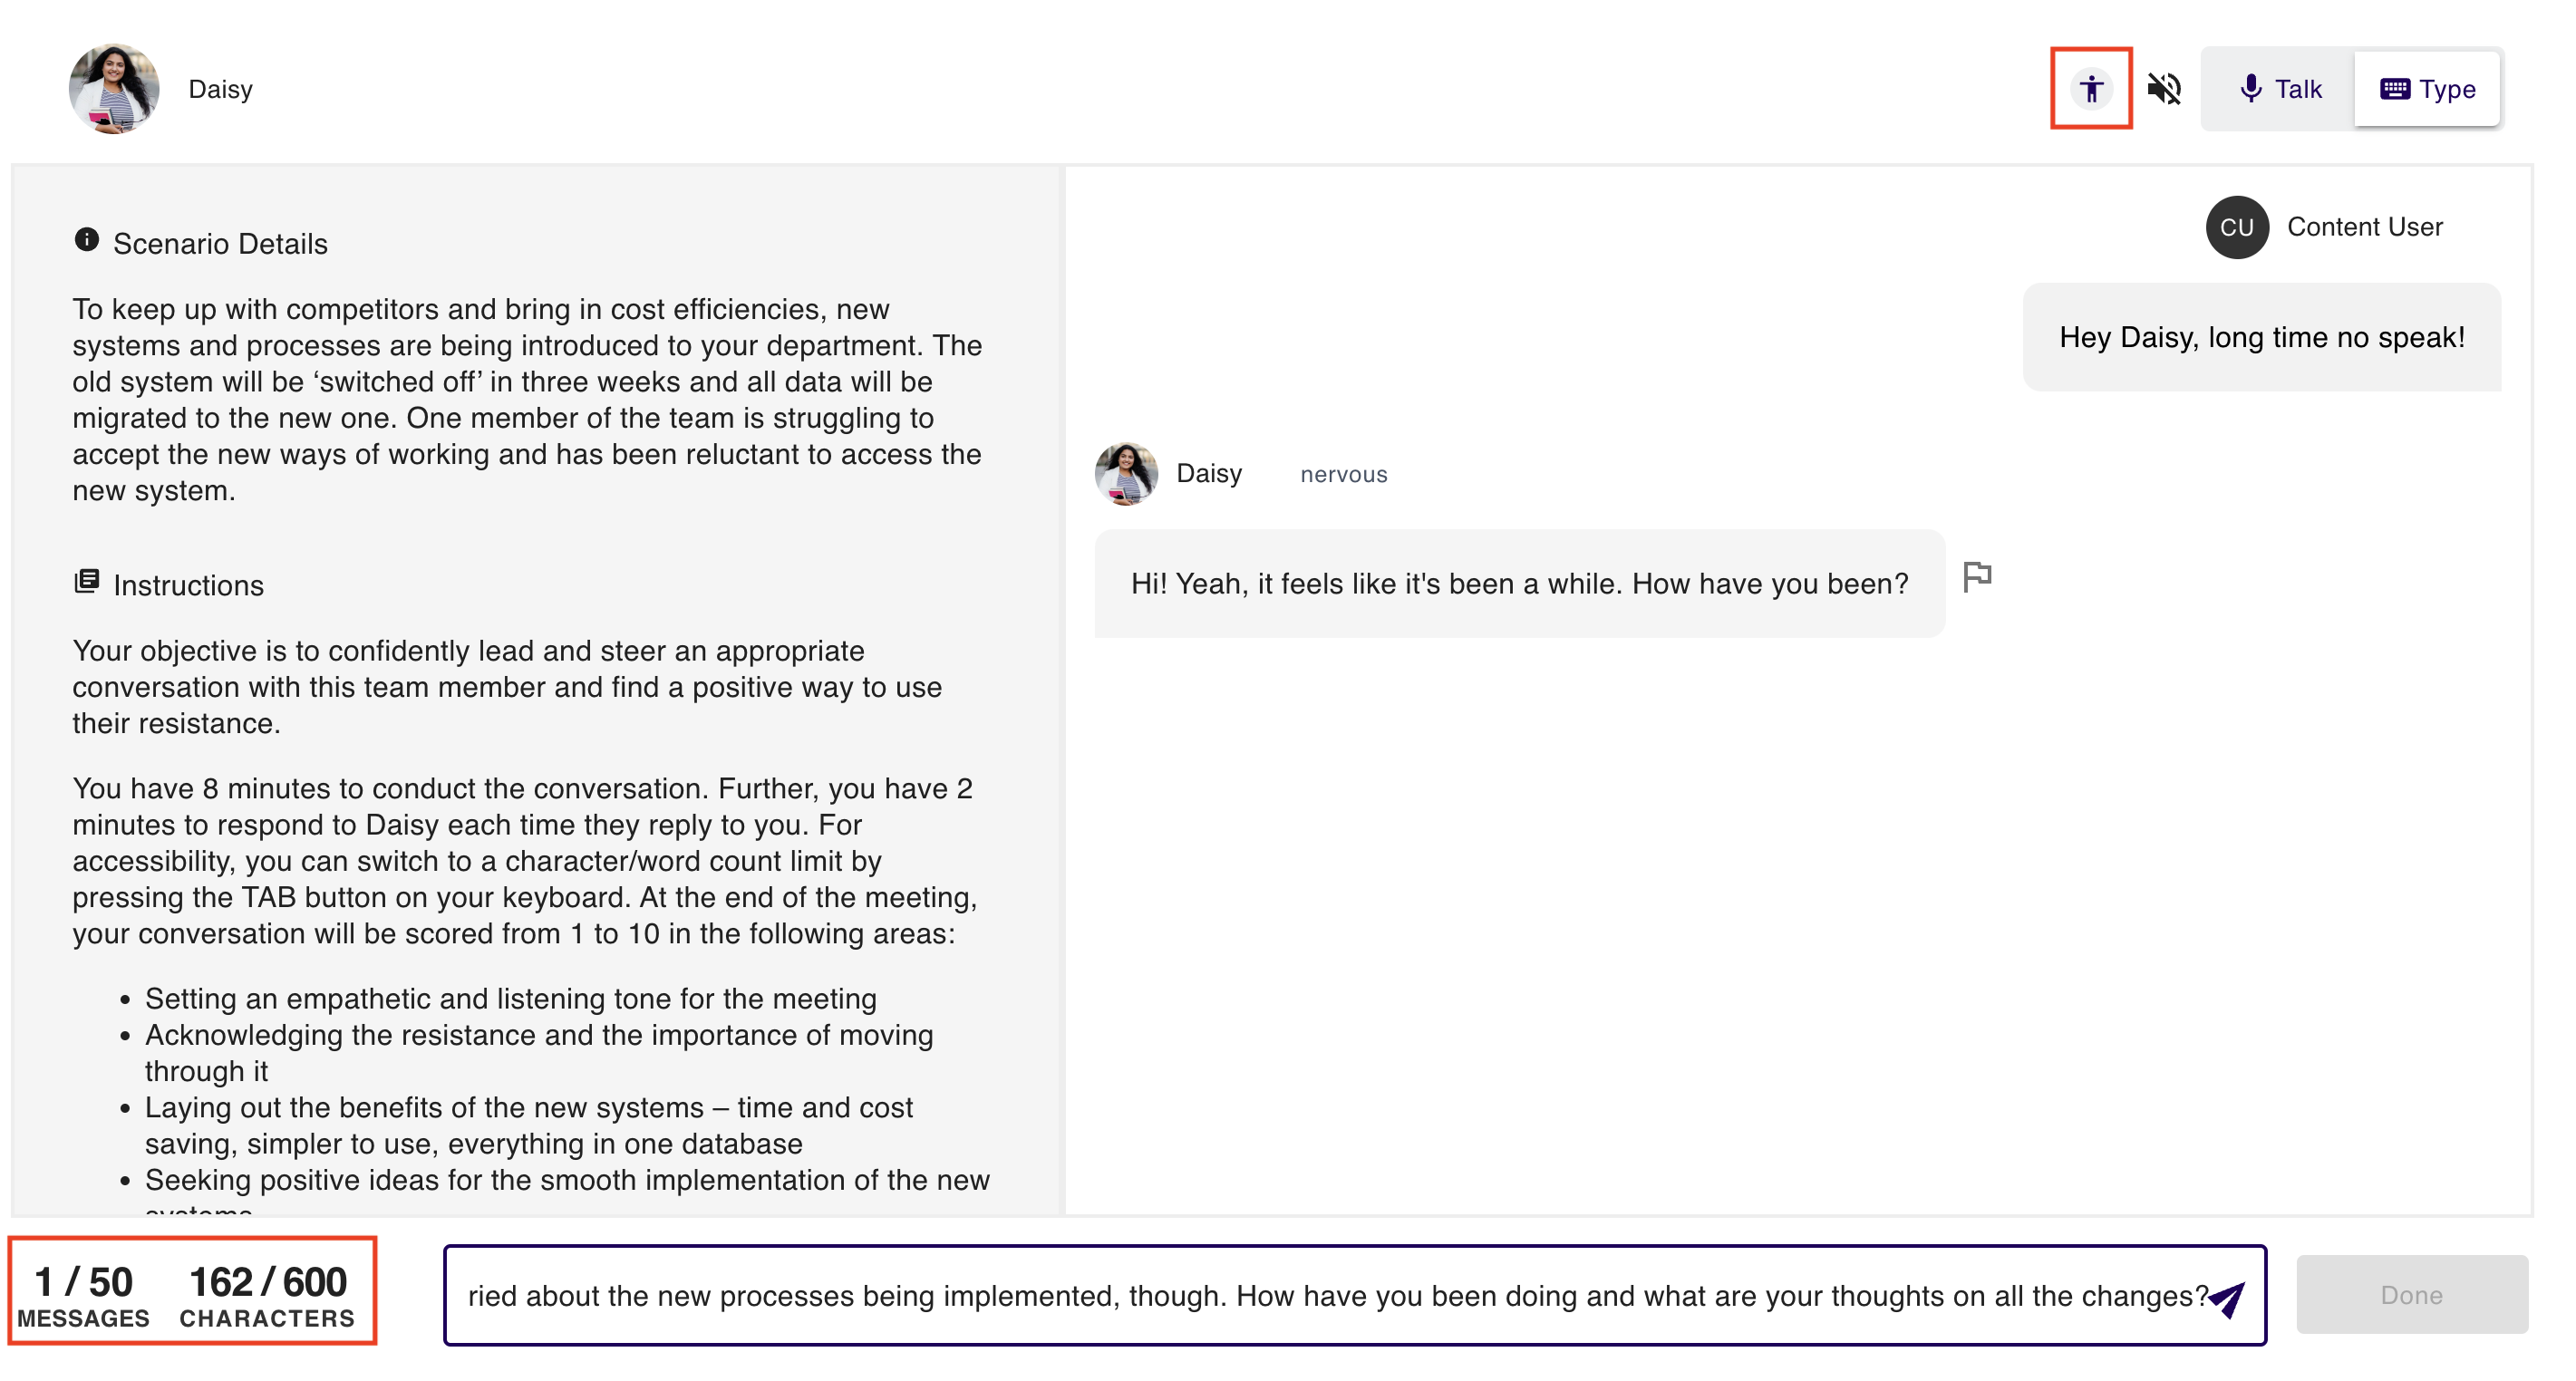The height and width of the screenshot is (1381, 2576).
Task: Select the 'Hey Daisy, long time no speak!' bubble
Action: [2261, 338]
